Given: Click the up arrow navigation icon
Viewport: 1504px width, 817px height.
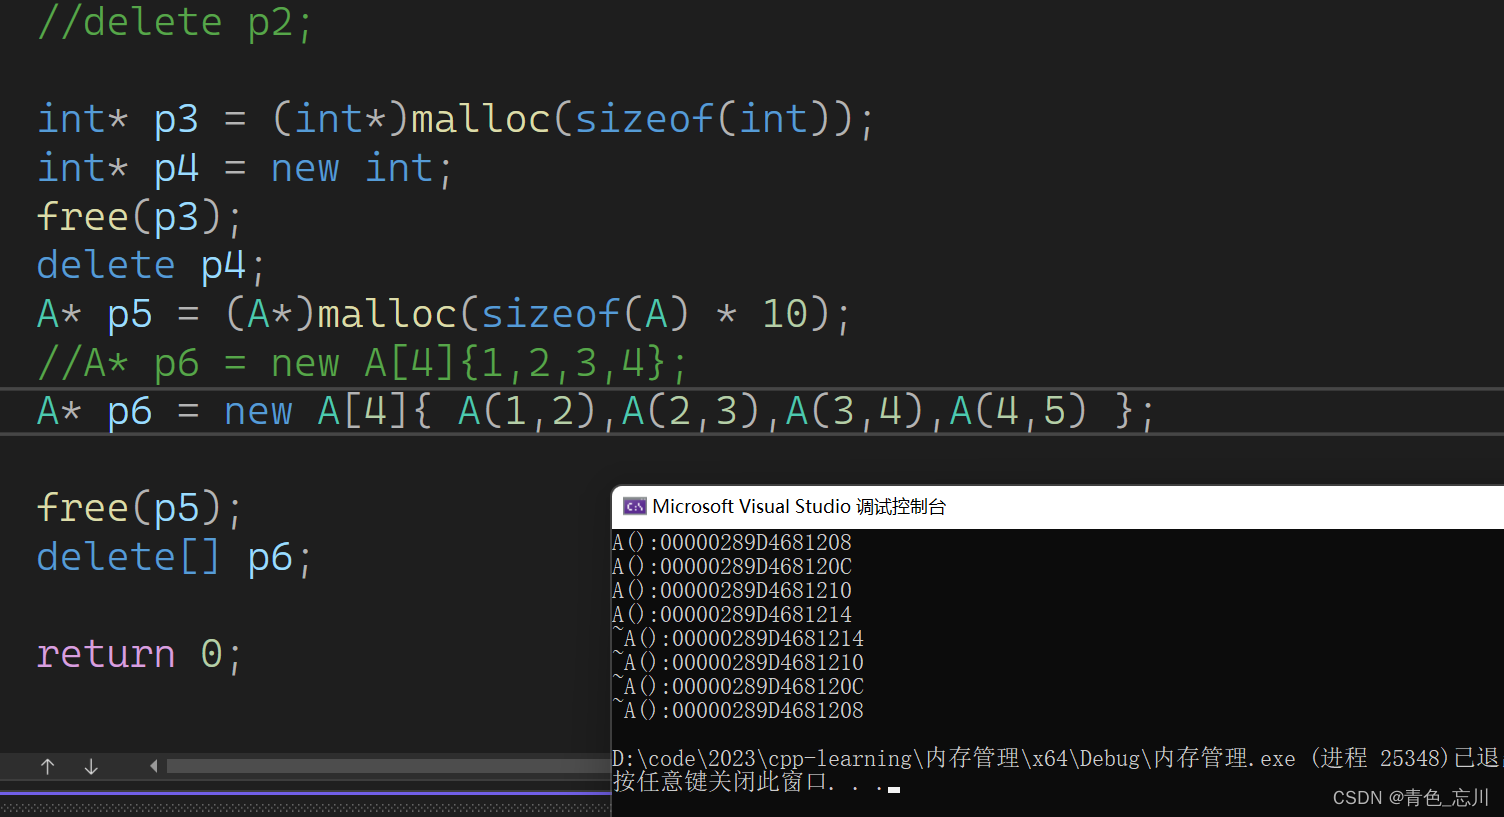Looking at the screenshot, I should click(x=47, y=767).
